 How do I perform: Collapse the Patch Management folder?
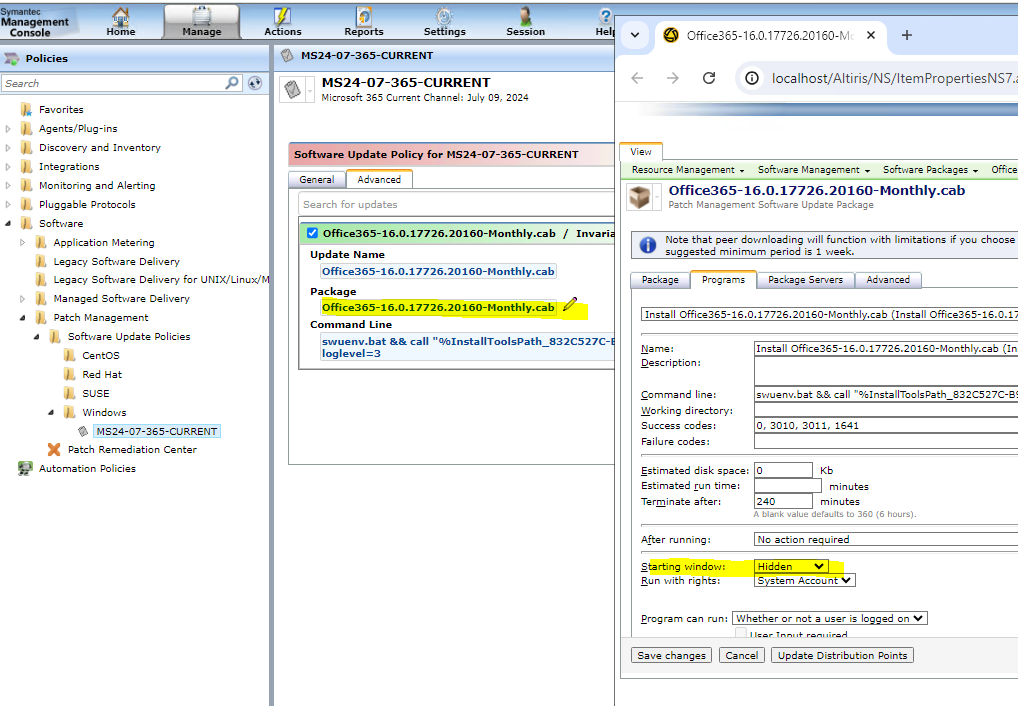22,318
